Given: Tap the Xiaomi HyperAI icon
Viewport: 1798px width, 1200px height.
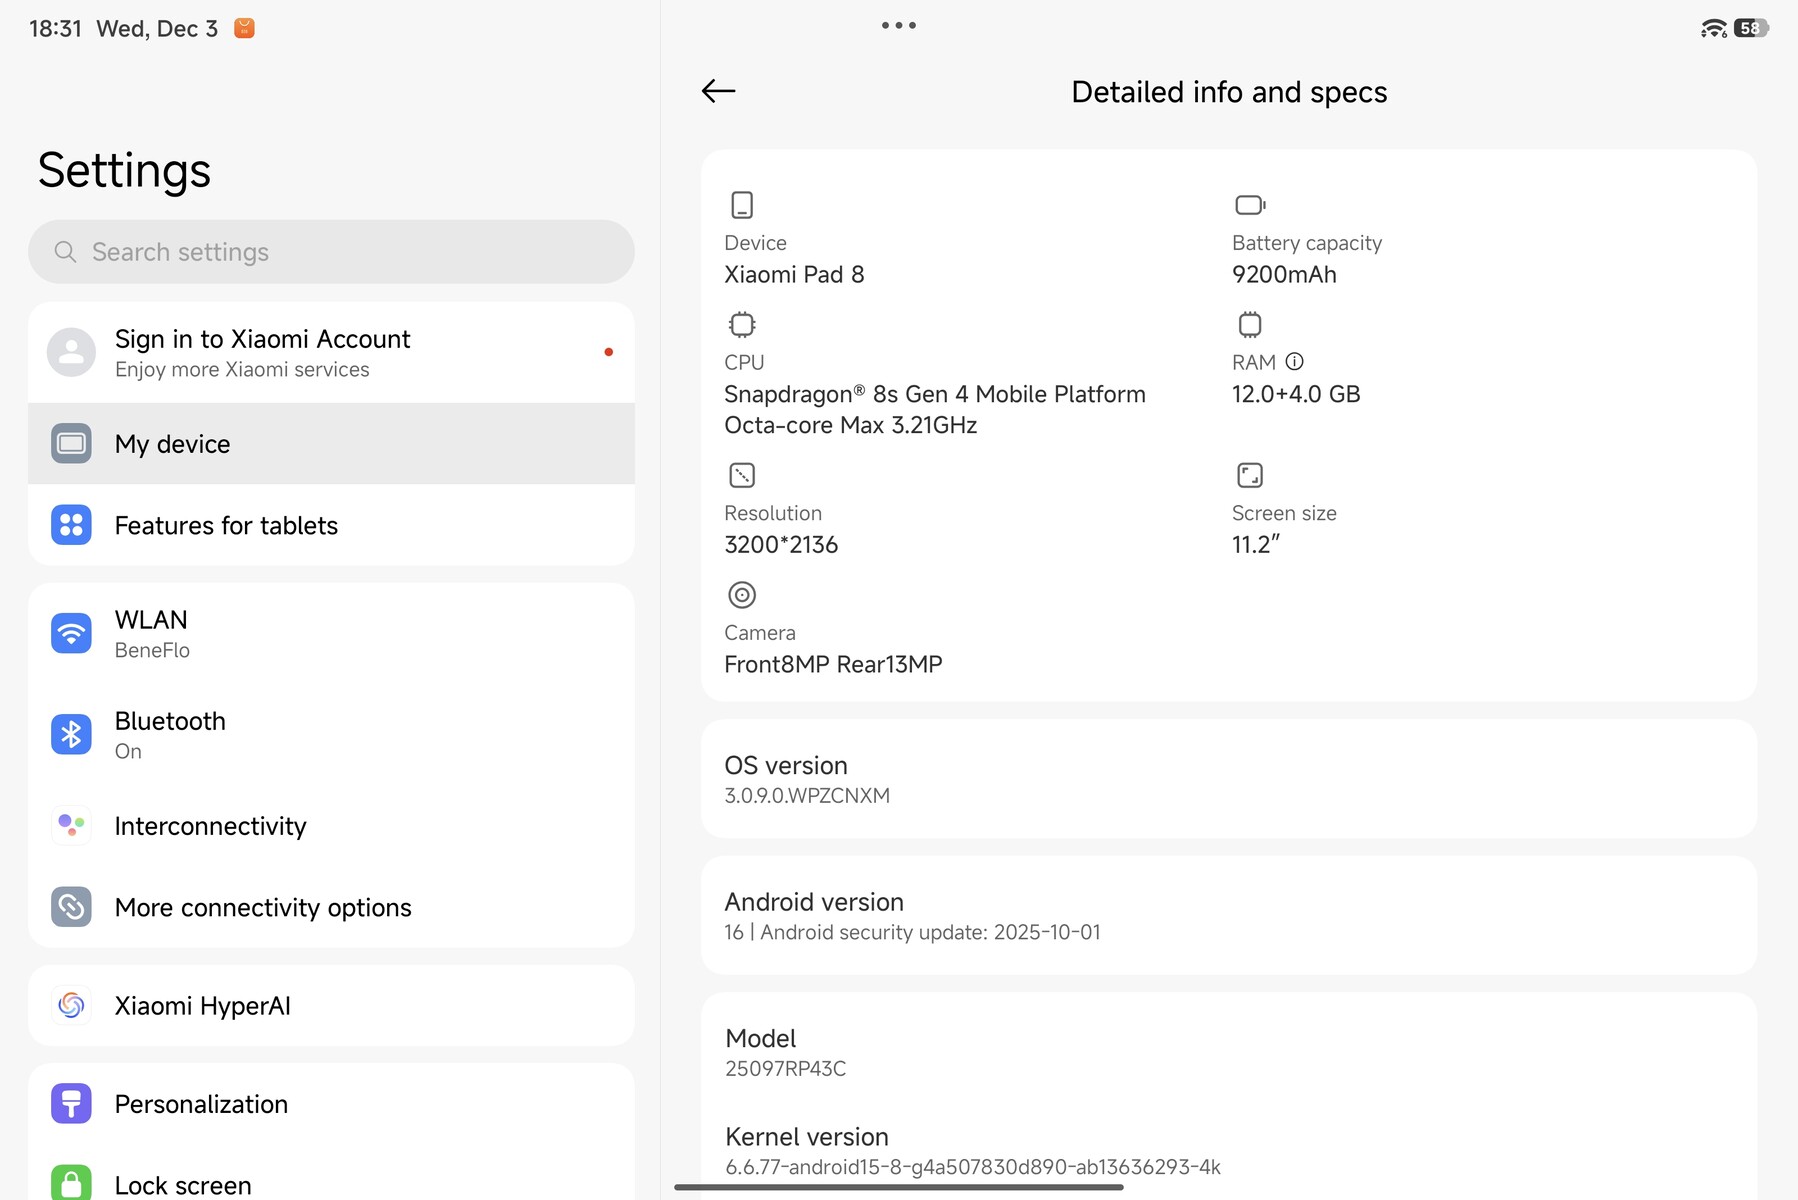Looking at the screenshot, I should (x=71, y=1005).
